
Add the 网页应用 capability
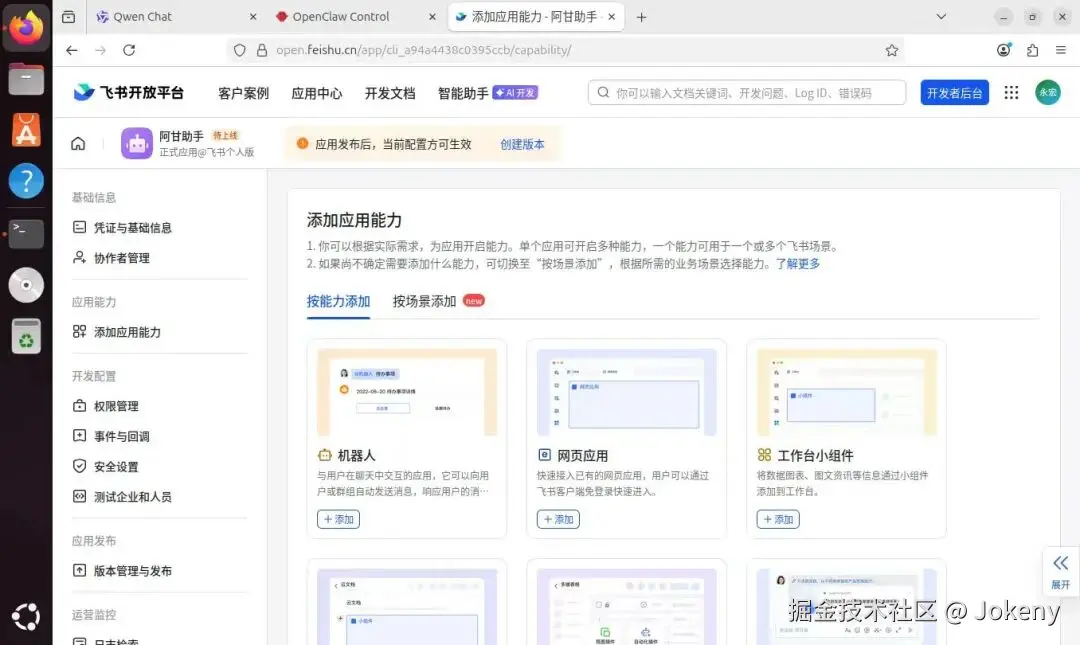(558, 519)
